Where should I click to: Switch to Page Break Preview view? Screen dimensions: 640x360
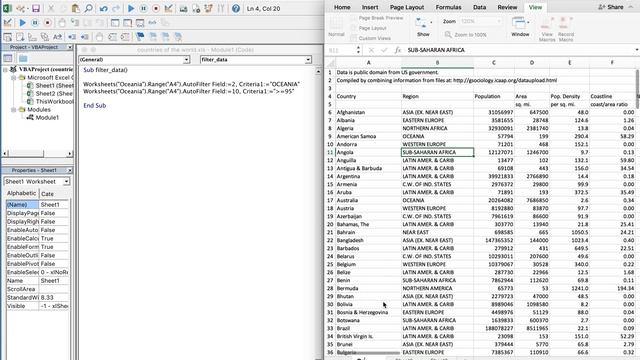[377, 18]
